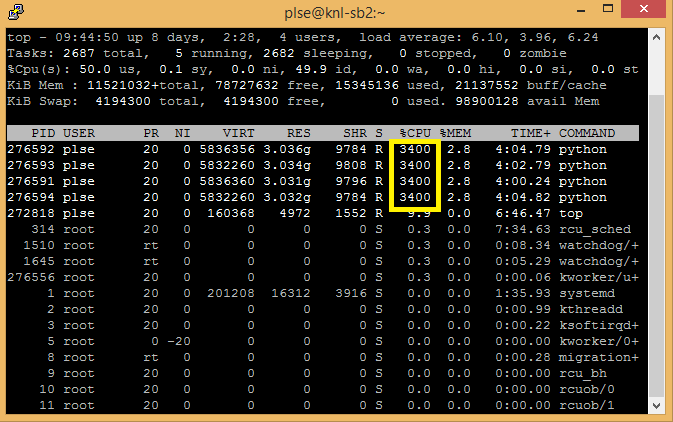Click the ksoftirqd+ command name
The width and height of the screenshot is (673, 422).
(x=599, y=325)
